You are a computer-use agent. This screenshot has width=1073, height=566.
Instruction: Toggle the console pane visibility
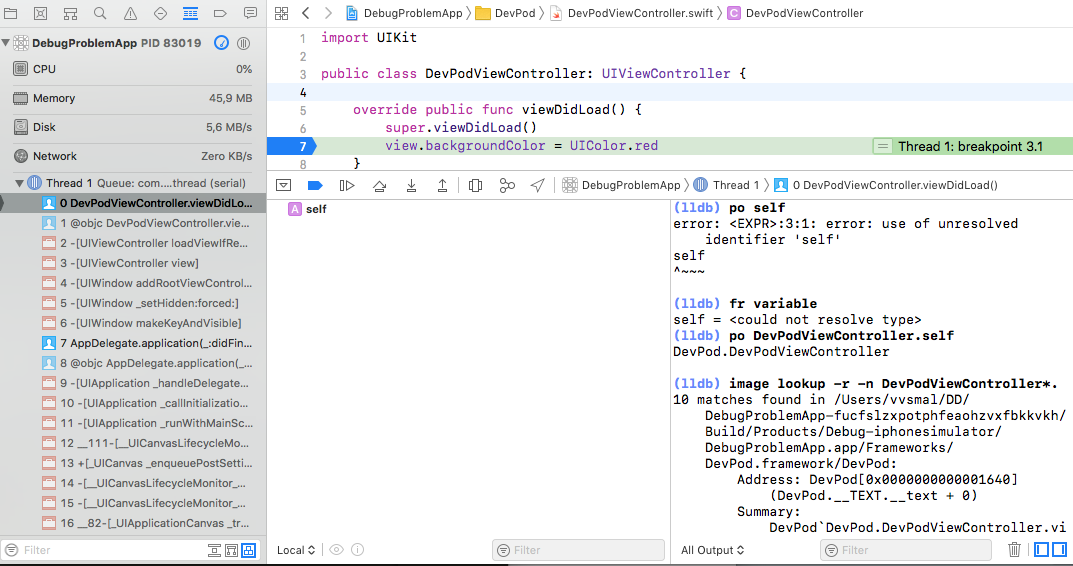pyautogui.click(x=1059, y=550)
